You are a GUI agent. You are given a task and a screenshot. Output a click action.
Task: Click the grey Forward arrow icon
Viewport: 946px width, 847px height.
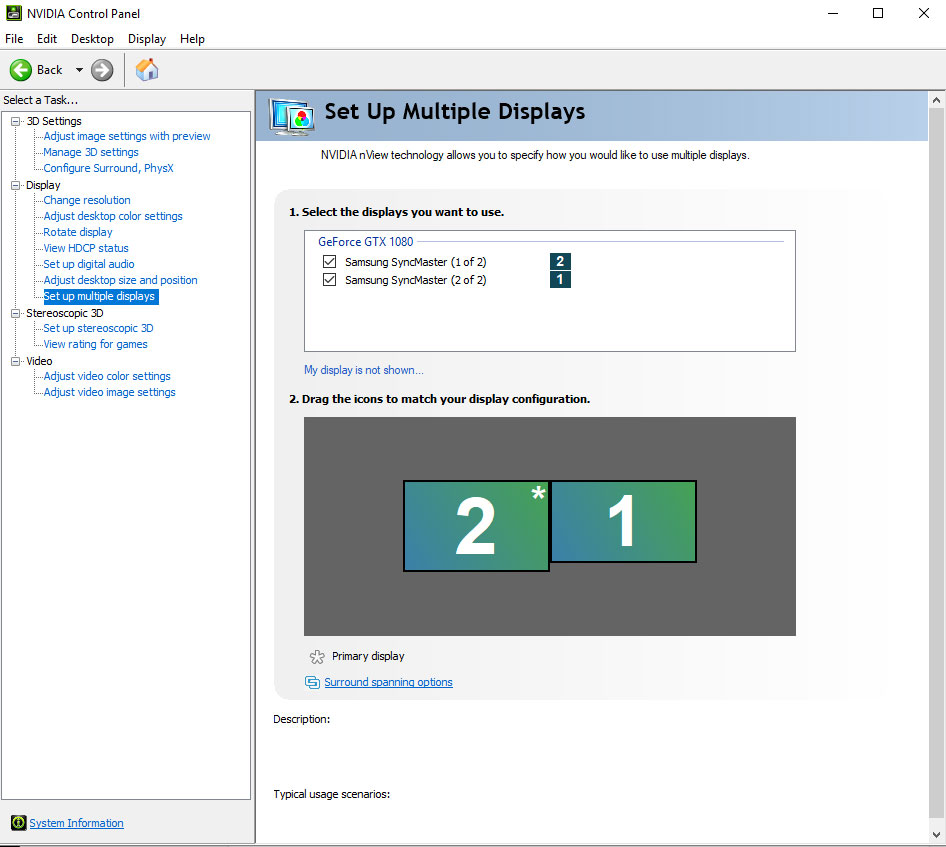tap(102, 70)
